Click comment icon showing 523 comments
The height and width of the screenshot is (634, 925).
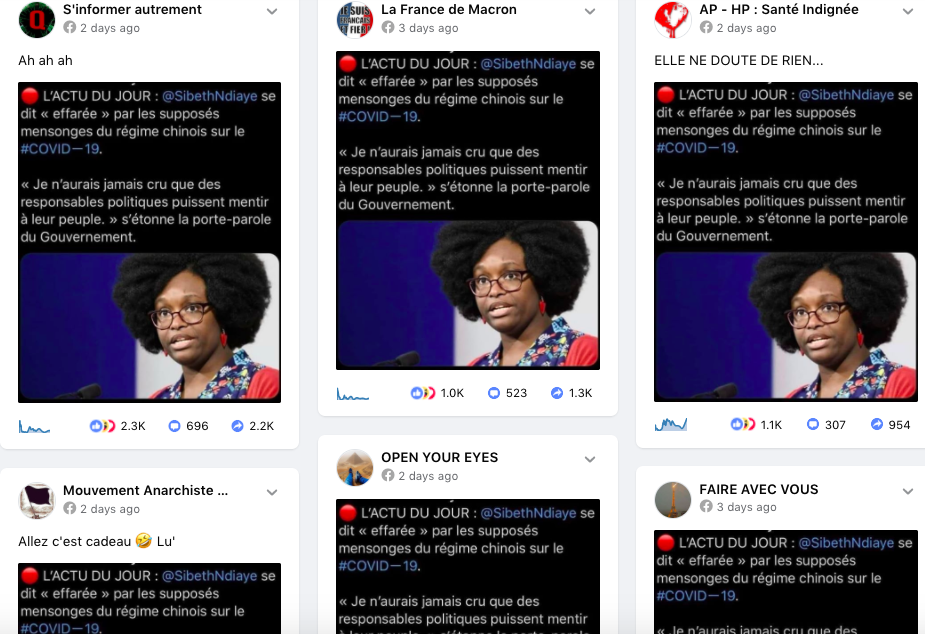(494, 393)
